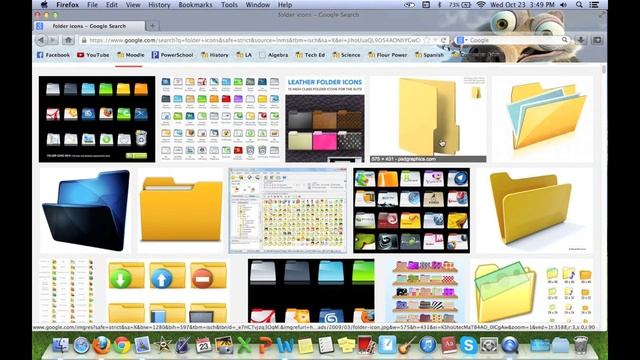Open Dictionary app in the dock
Image resolution: width=640 pixels, height=360 pixels.
point(448,345)
